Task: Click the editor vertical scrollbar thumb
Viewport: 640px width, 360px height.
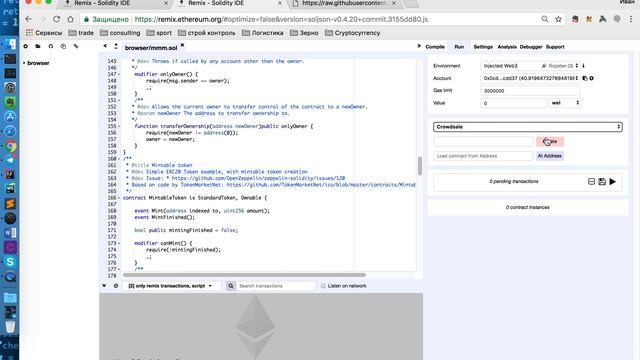Action: [420, 166]
